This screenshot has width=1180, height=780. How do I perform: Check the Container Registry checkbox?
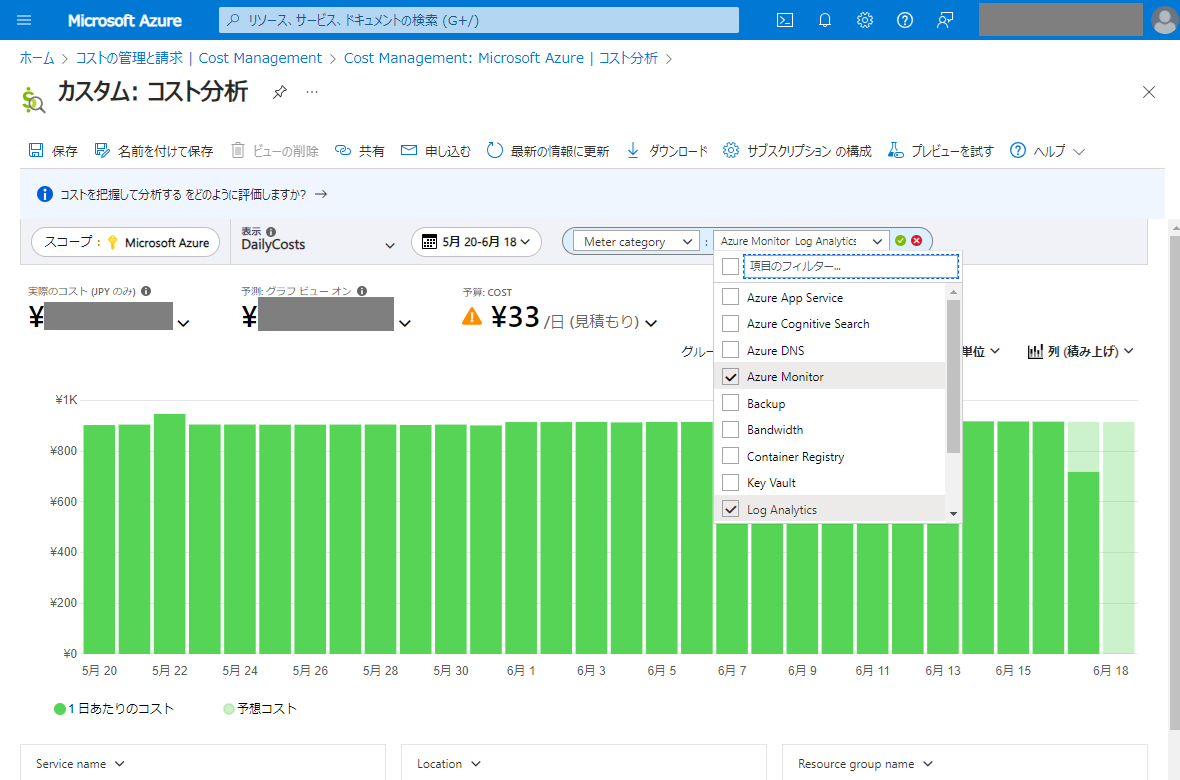click(x=730, y=456)
